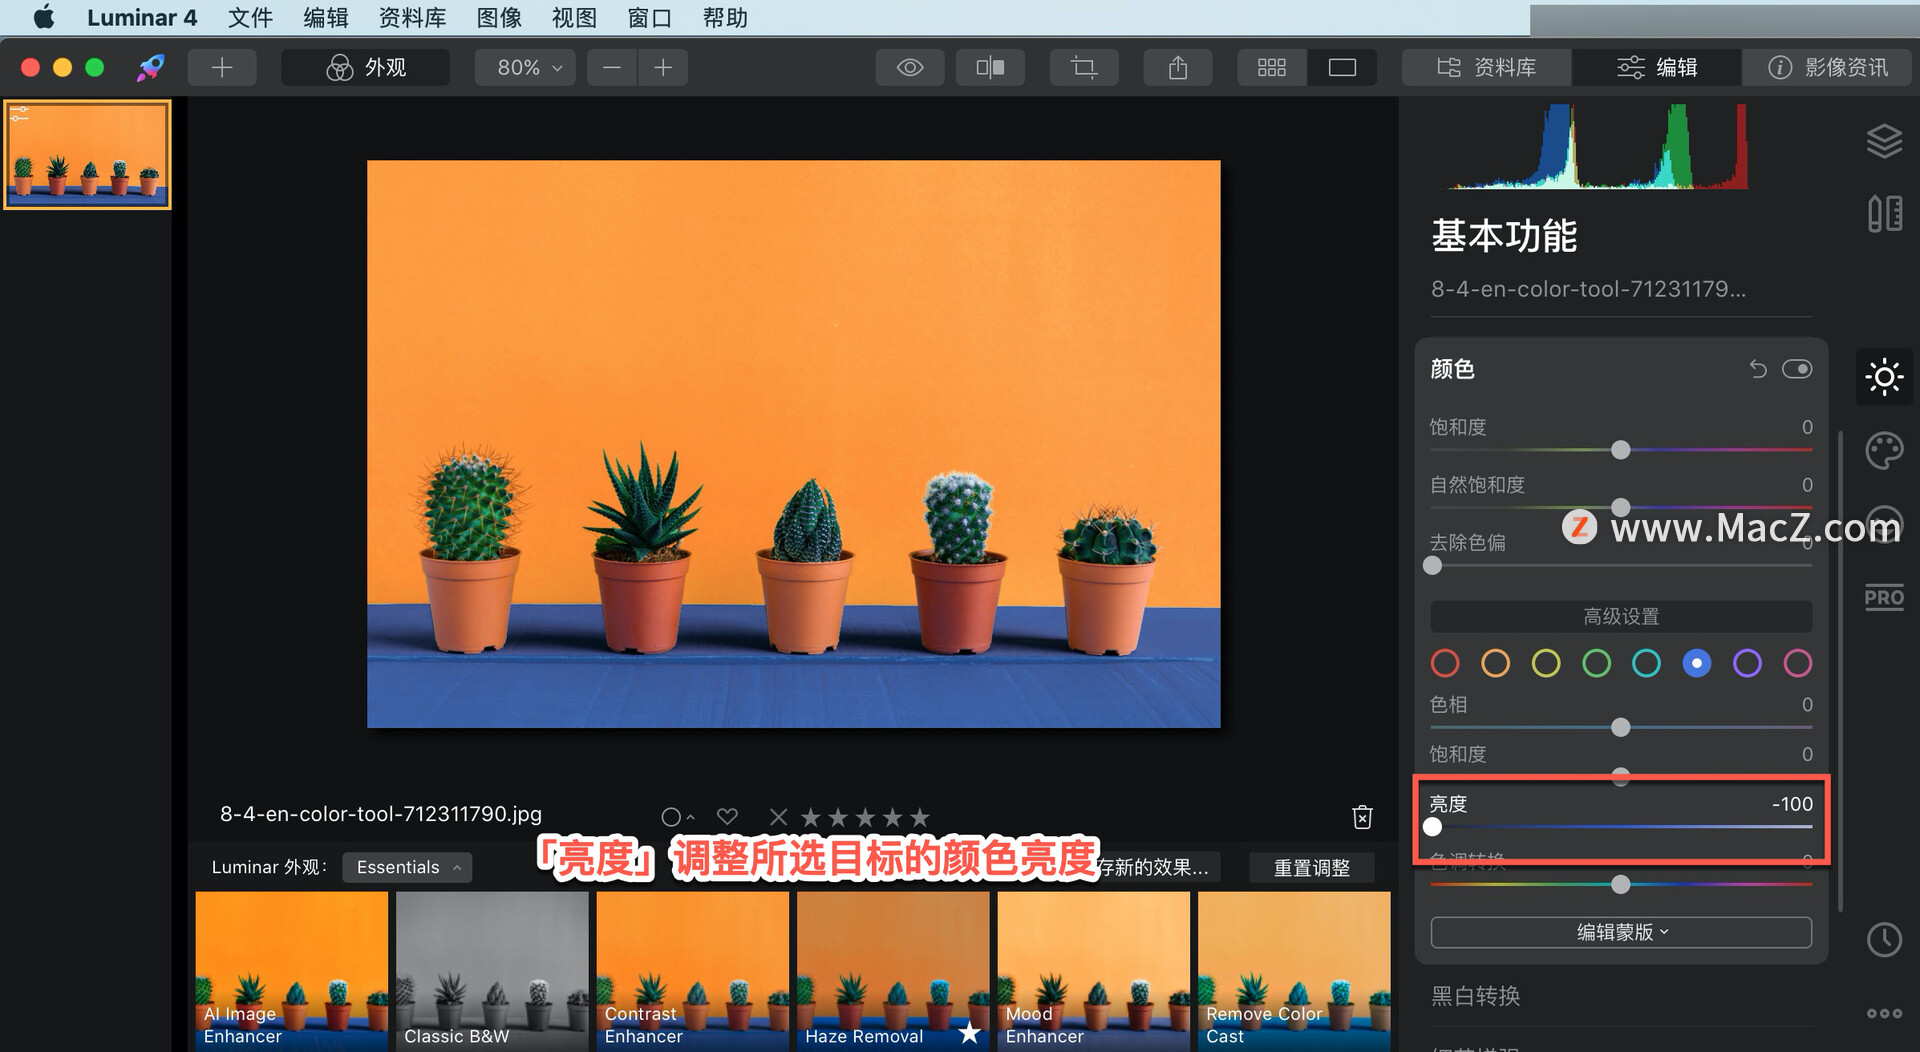
Task: Open the crop tool
Action: pos(1084,67)
